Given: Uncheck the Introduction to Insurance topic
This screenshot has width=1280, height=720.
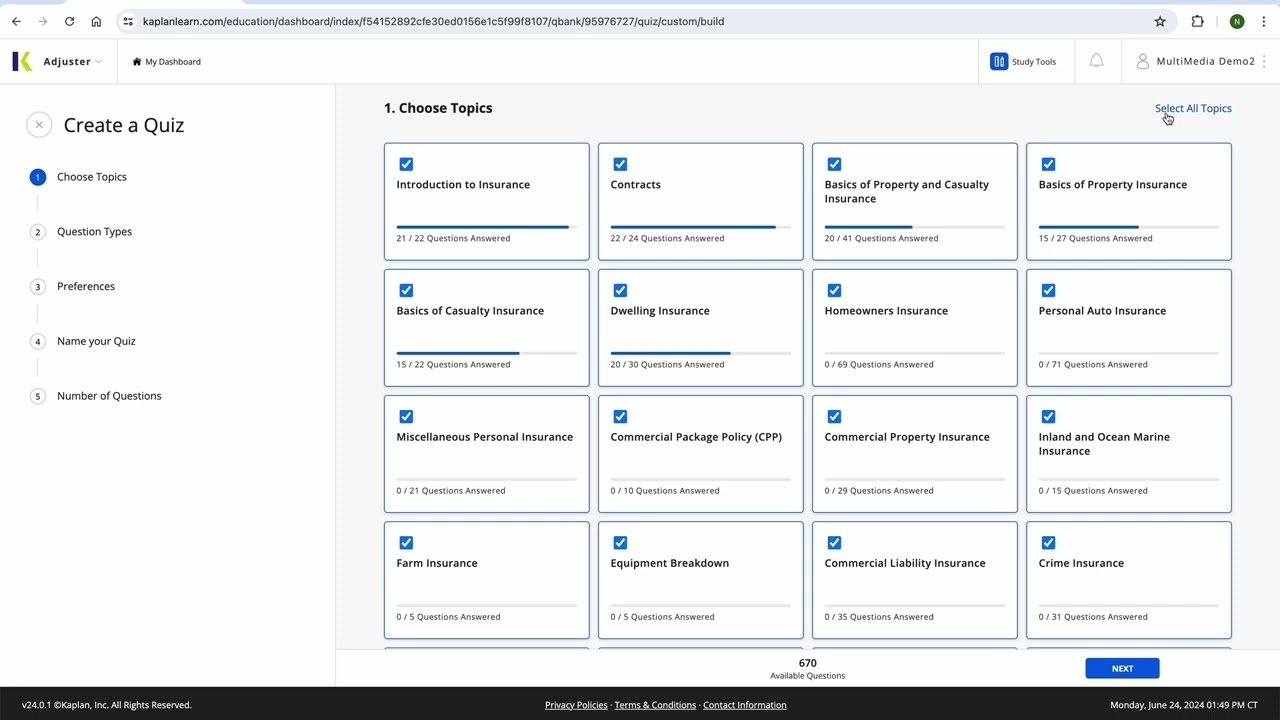Looking at the screenshot, I should (406, 164).
